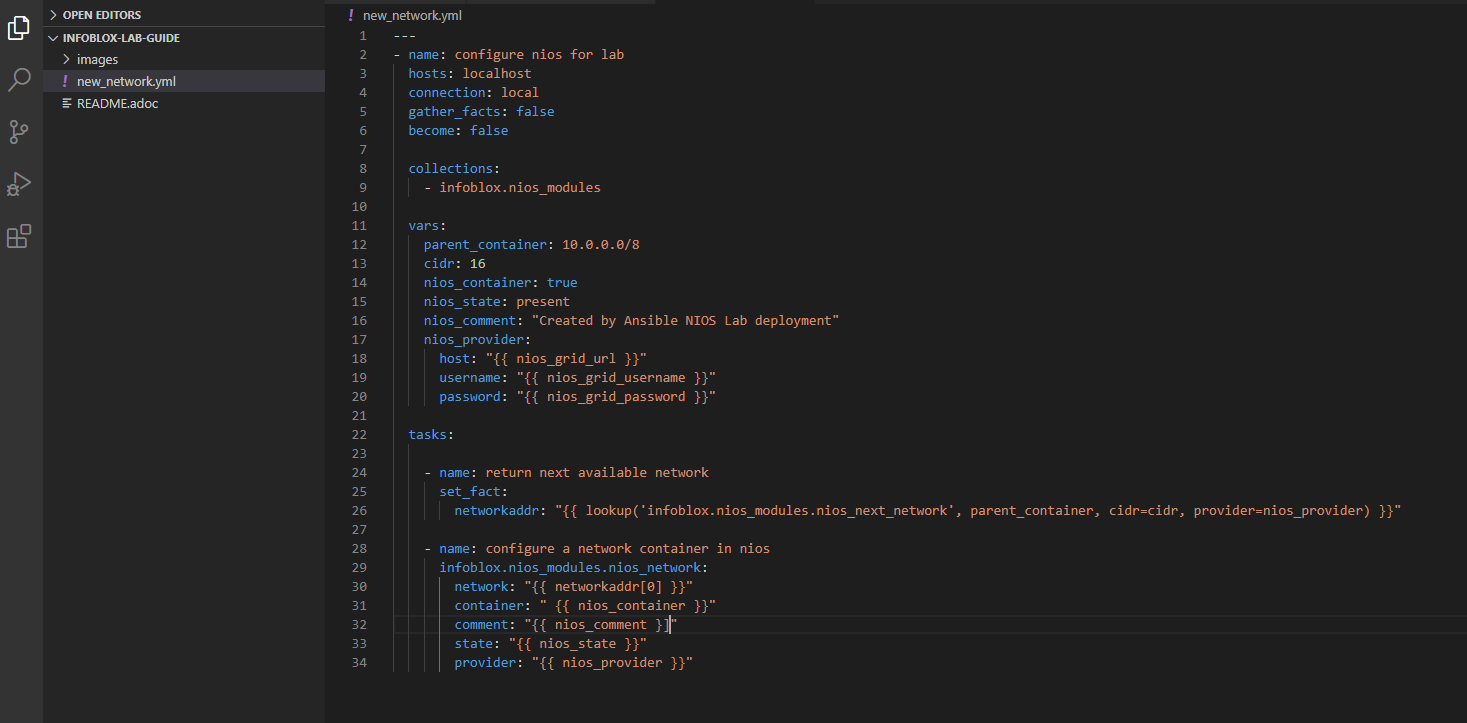Click the "tasks" key on line 22
Viewport: 1467px width, 723px height.
tap(428, 434)
